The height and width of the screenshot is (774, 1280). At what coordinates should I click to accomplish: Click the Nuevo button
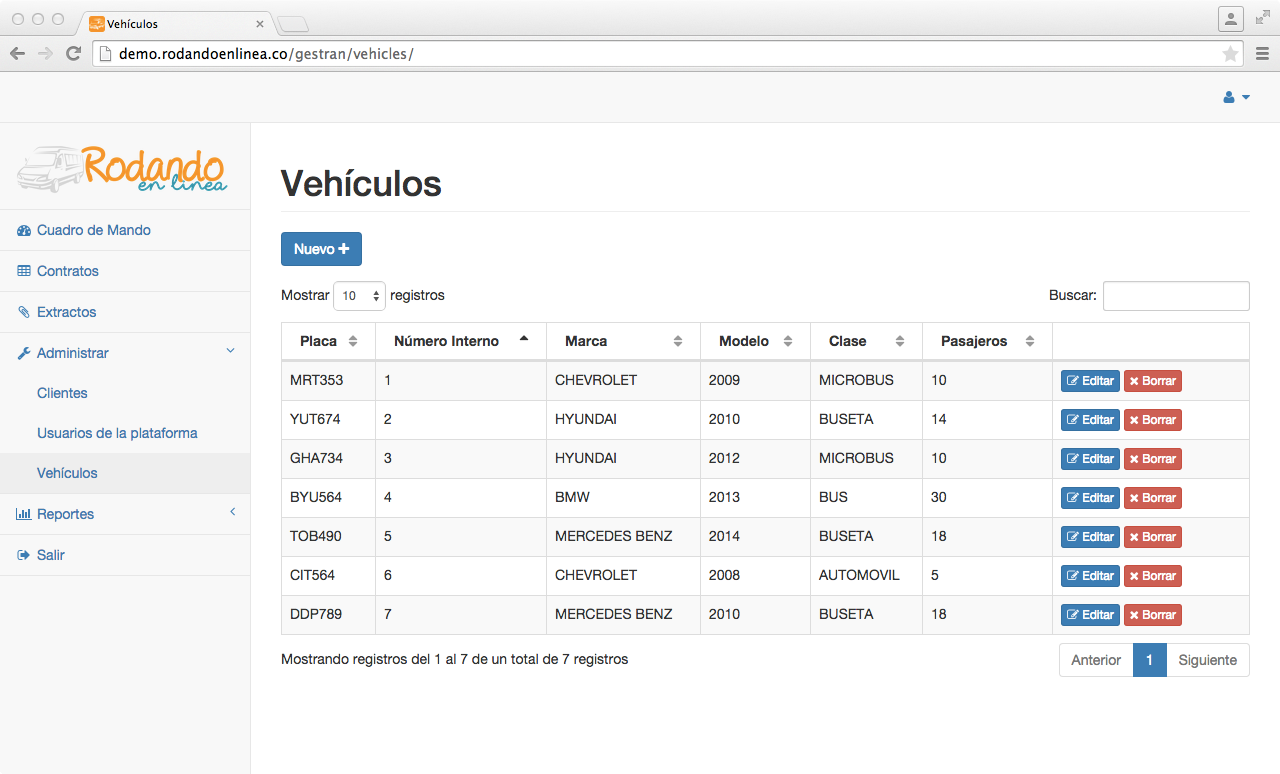pos(321,249)
